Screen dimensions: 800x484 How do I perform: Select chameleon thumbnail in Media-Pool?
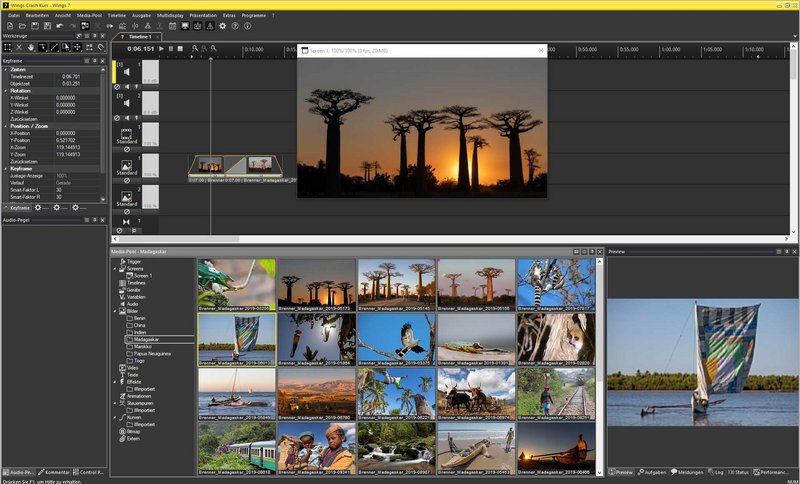237,285
